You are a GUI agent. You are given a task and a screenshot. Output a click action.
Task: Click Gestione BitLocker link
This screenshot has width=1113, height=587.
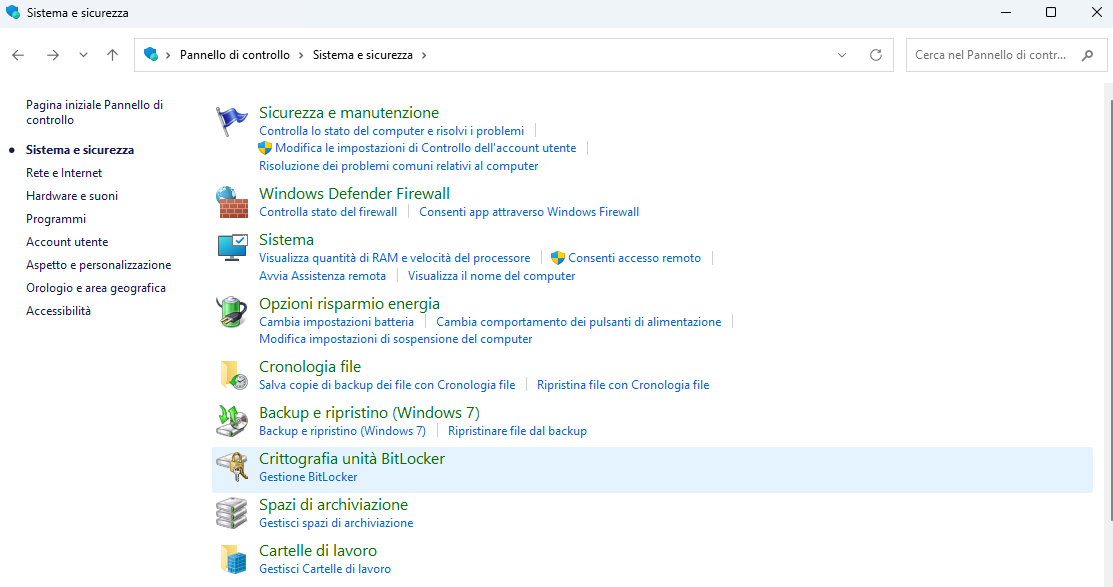click(x=308, y=477)
